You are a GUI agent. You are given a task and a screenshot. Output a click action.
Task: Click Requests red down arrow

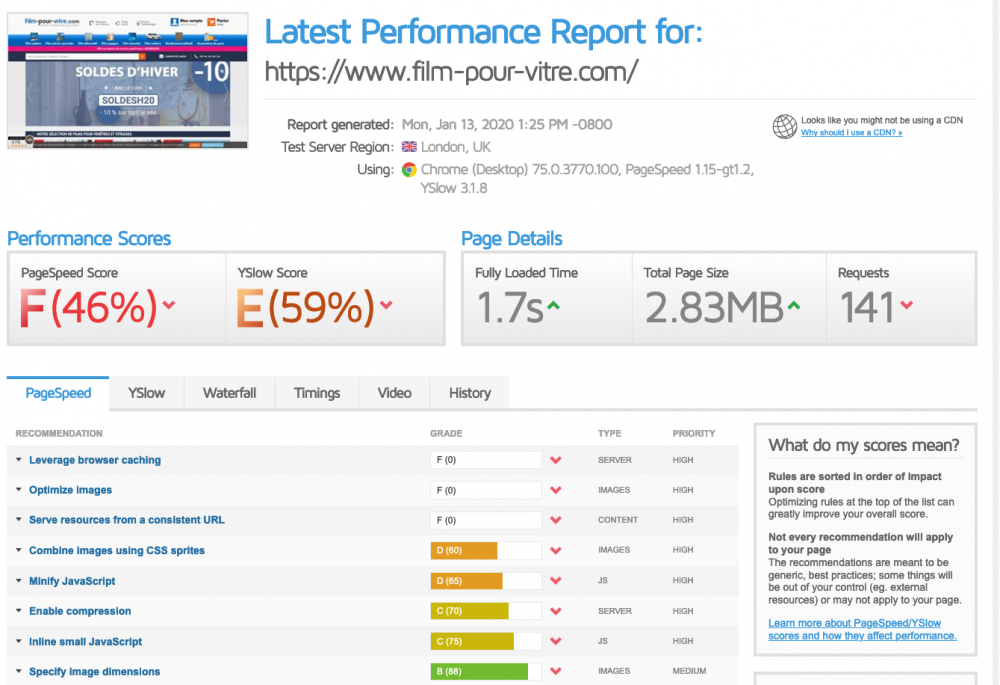tap(906, 305)
